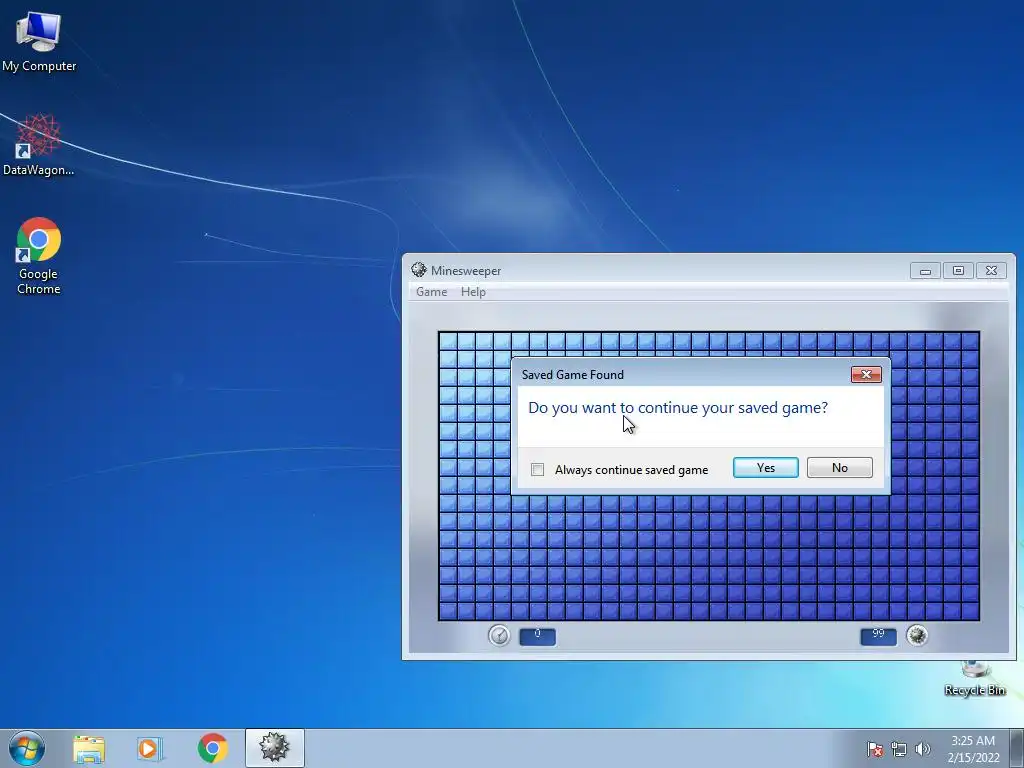Select the DataWagon desktop shortcut
The width and height of the screenshot is (1024, 768).
[x=39, y=145]
